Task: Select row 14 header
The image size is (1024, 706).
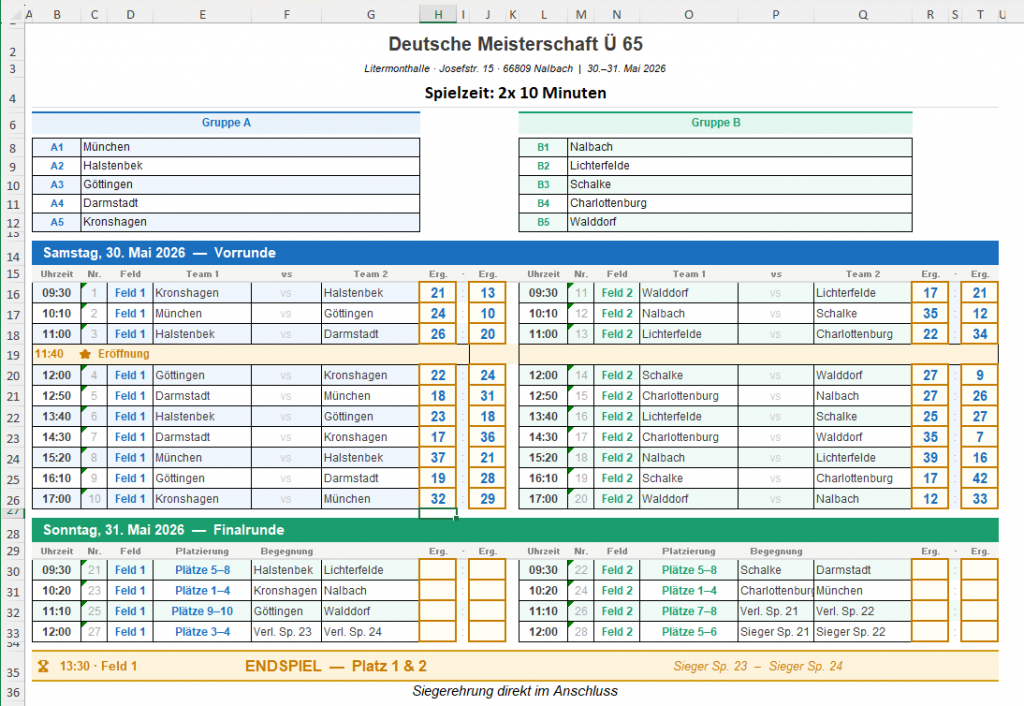Action: click(13, 257)
